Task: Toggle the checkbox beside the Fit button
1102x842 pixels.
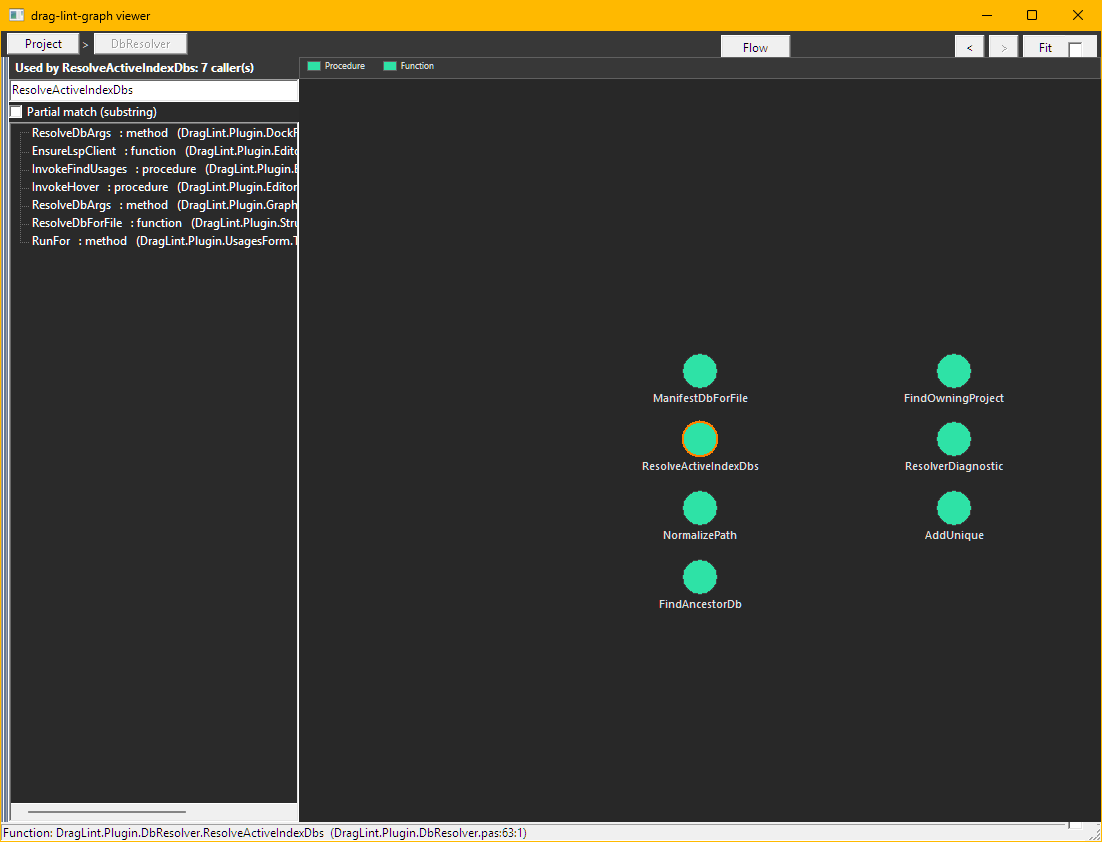Action: [1075, 49]
